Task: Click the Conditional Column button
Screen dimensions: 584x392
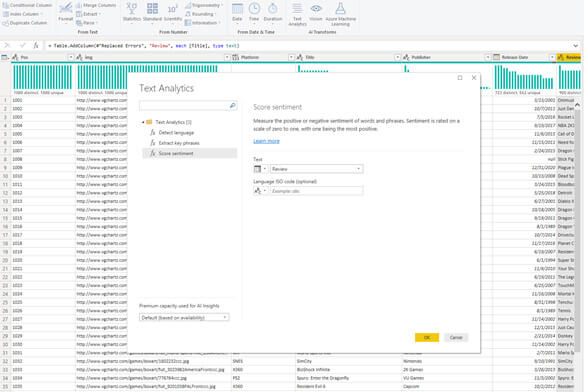Action: click(x=27, y=5)
